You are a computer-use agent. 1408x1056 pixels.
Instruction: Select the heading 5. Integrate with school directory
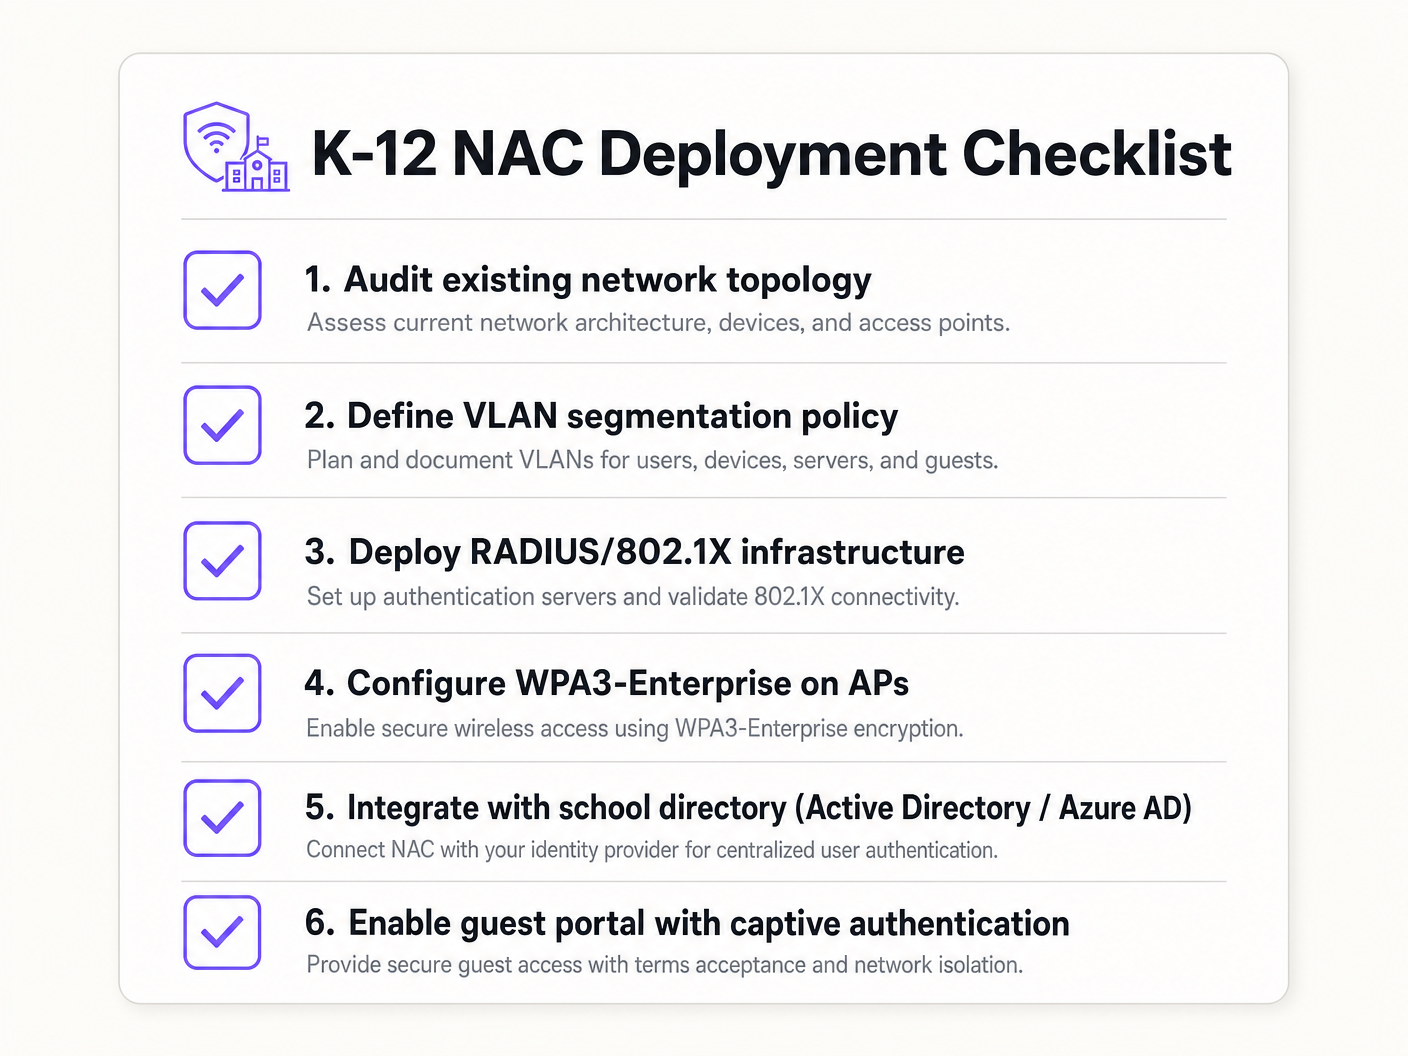point(748,808)
